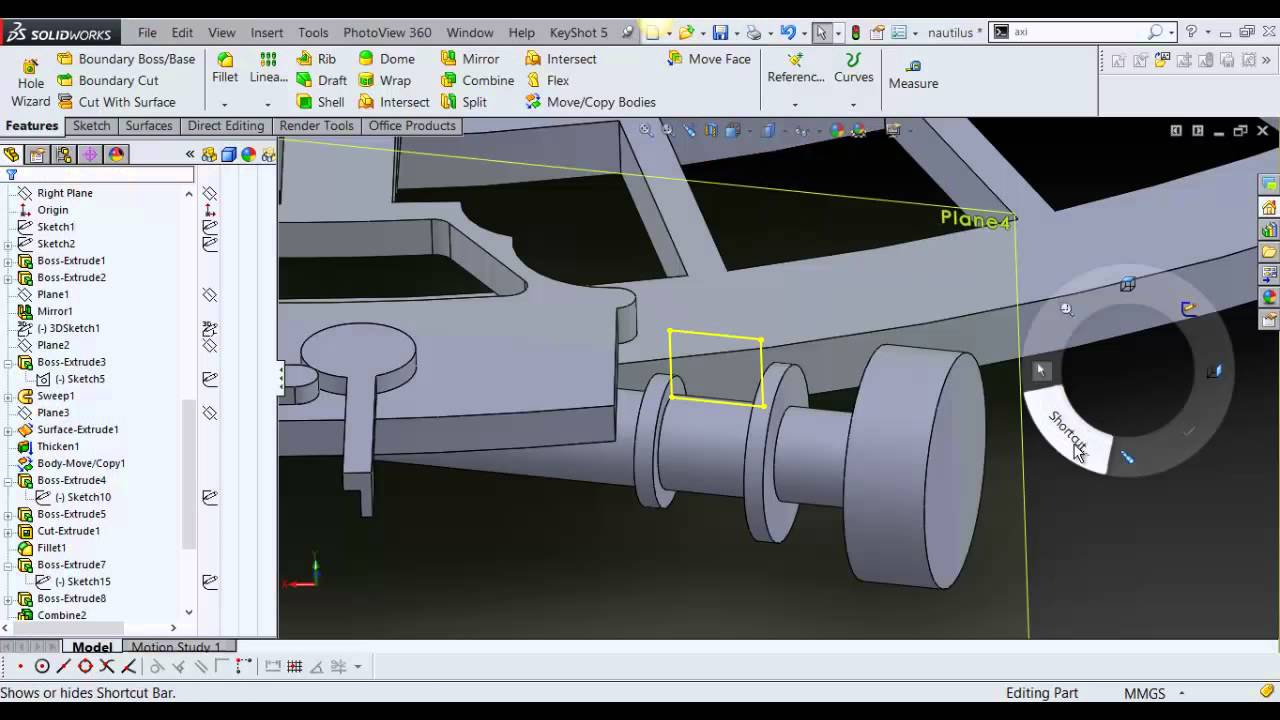Collapse the display pane with double chevron
This screenshot has width=1280, height=720.
tap(190, 154)
